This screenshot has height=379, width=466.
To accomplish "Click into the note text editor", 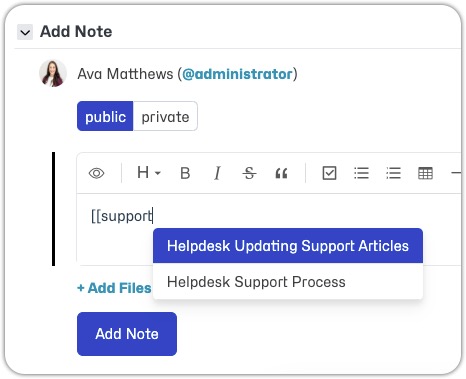I will [270, 229].
